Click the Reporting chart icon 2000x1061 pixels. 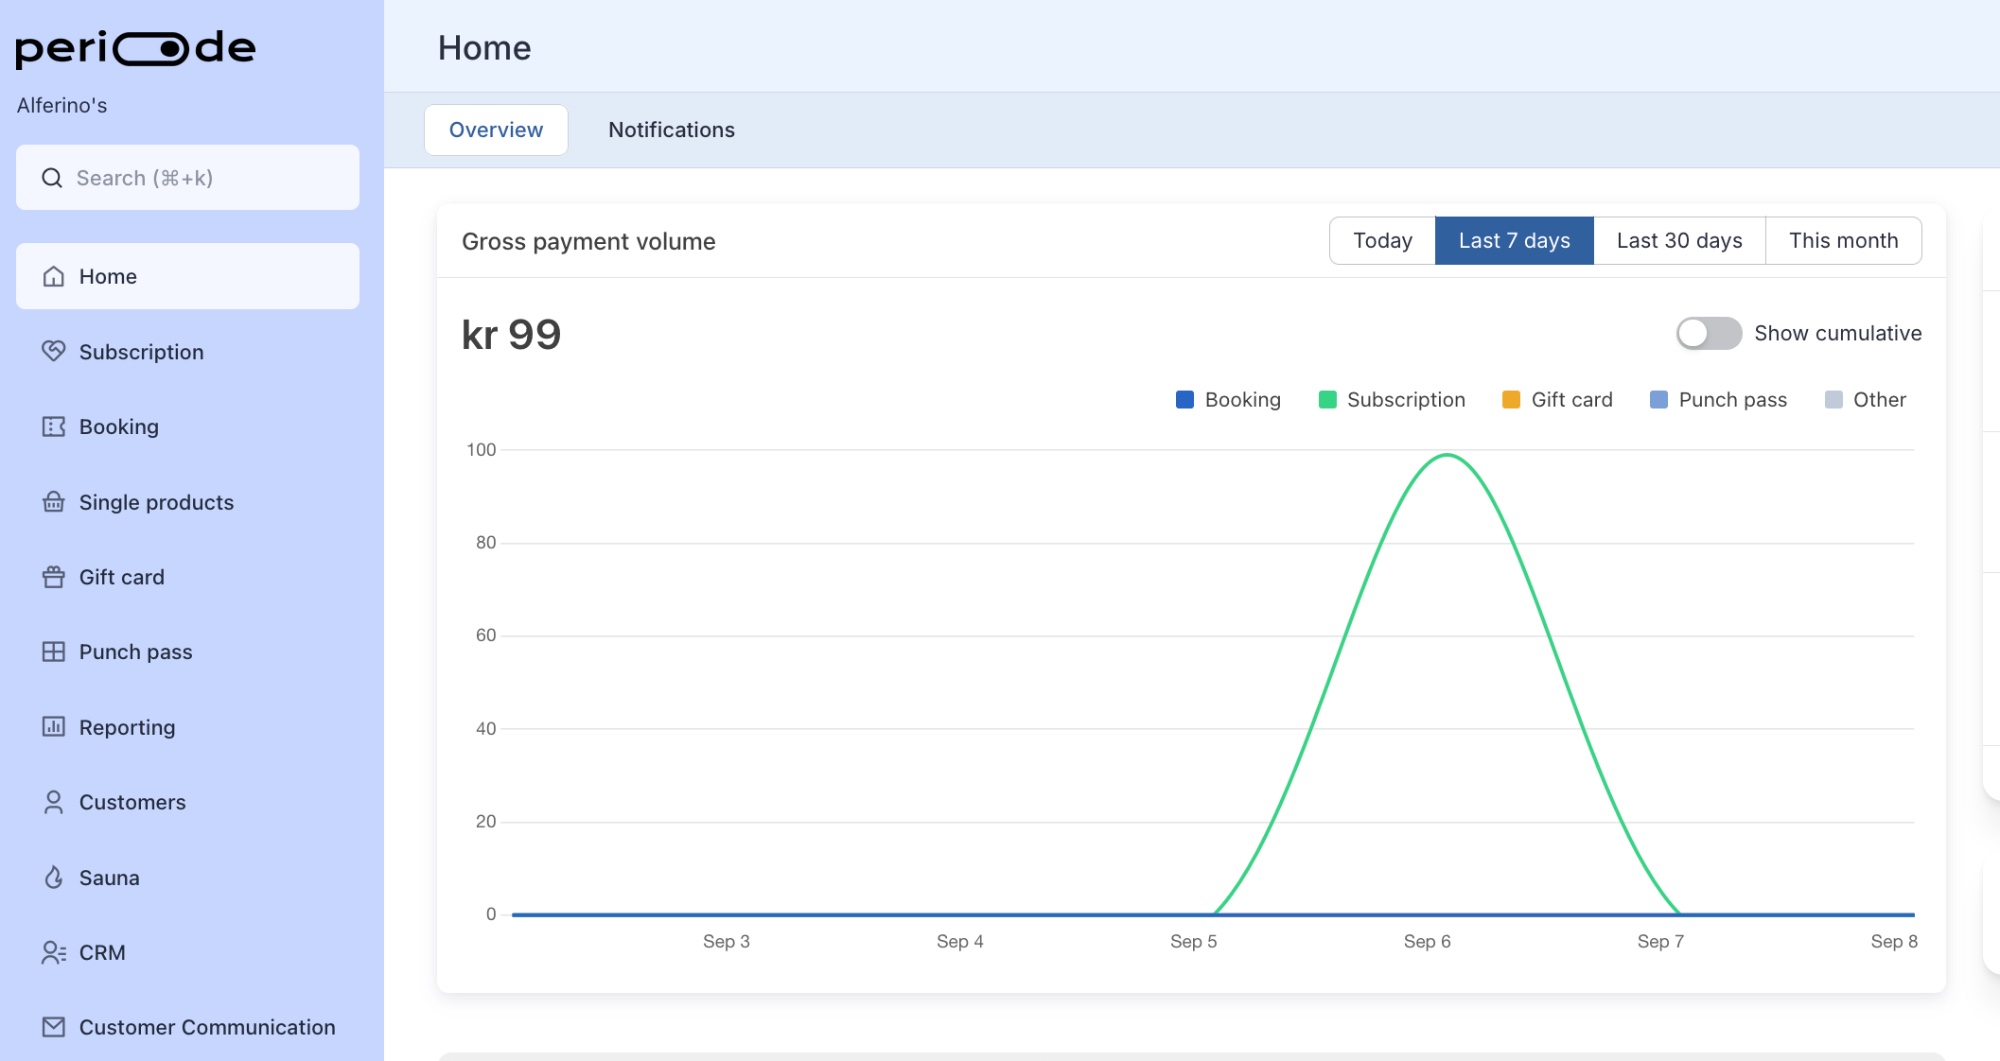(x=54, y=727)
